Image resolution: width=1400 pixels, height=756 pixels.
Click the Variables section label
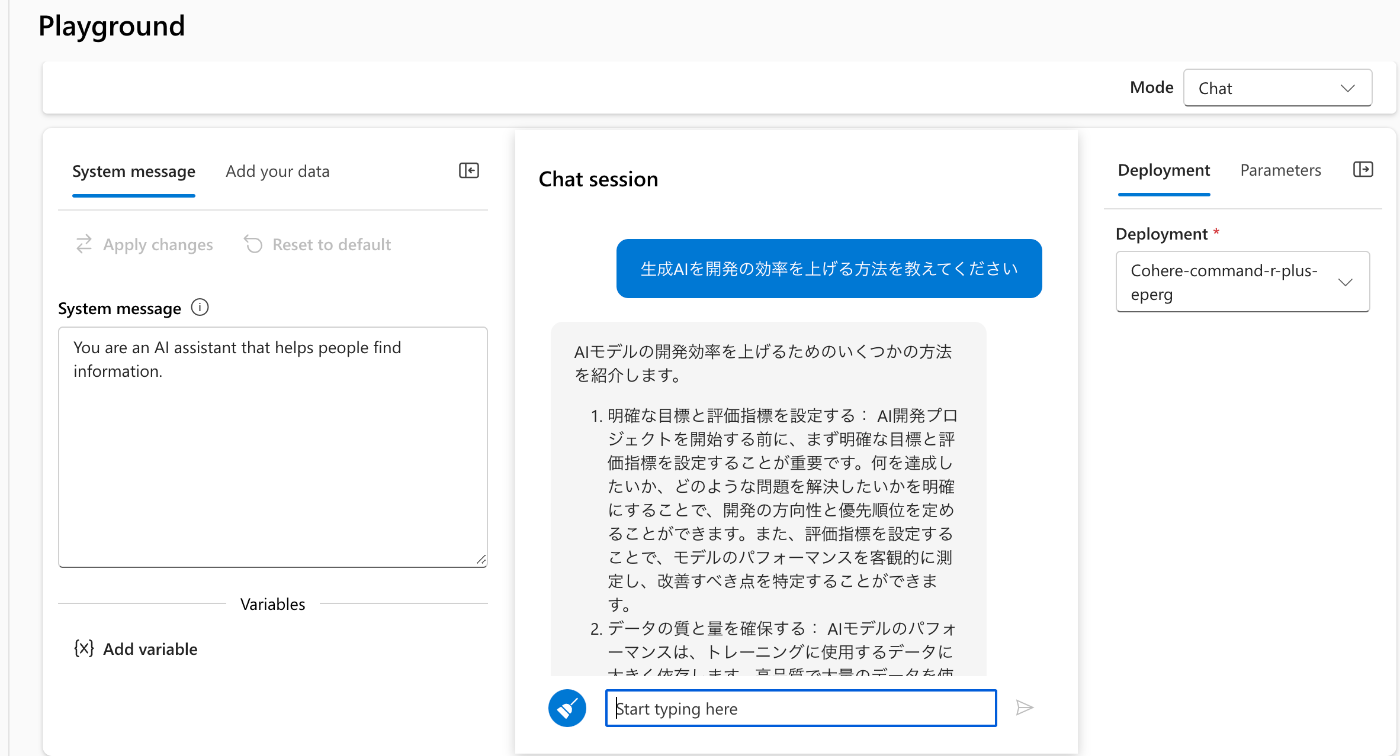click(273, 604)
